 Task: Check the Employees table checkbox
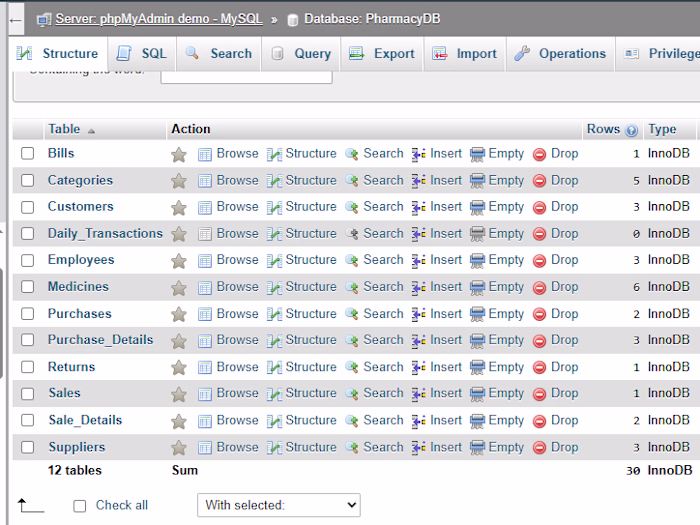(28, 260)
